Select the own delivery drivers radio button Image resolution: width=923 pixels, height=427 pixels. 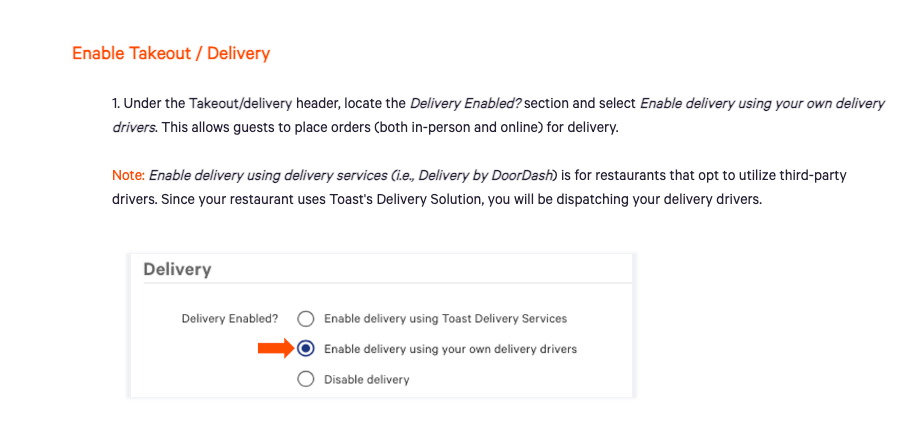[x=306, y=349]
